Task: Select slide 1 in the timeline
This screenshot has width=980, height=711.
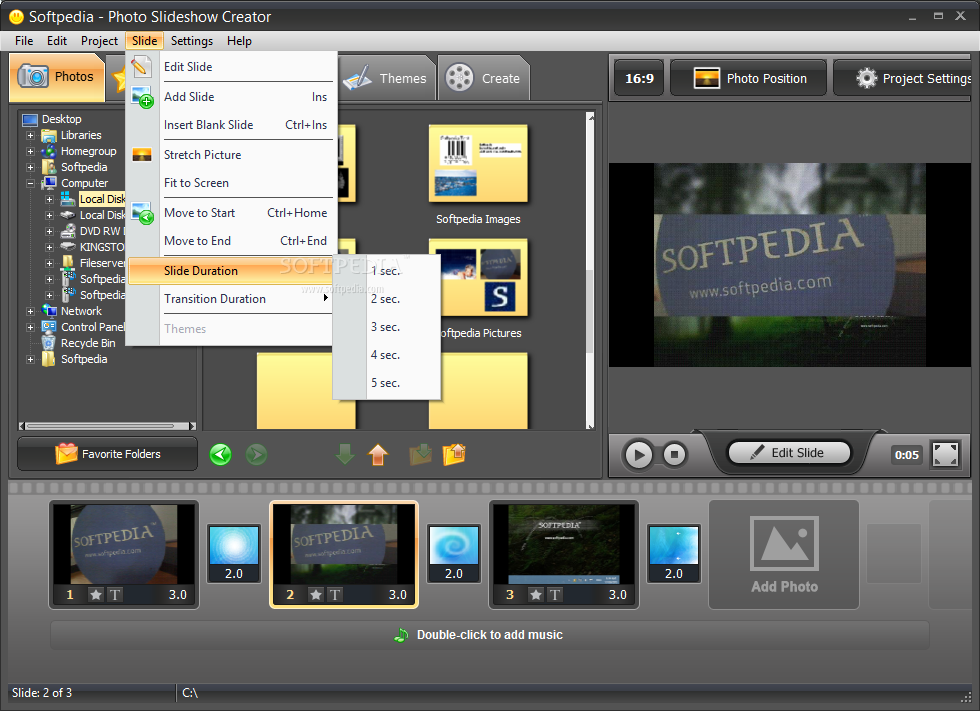Action: click(x=124, y=554)
